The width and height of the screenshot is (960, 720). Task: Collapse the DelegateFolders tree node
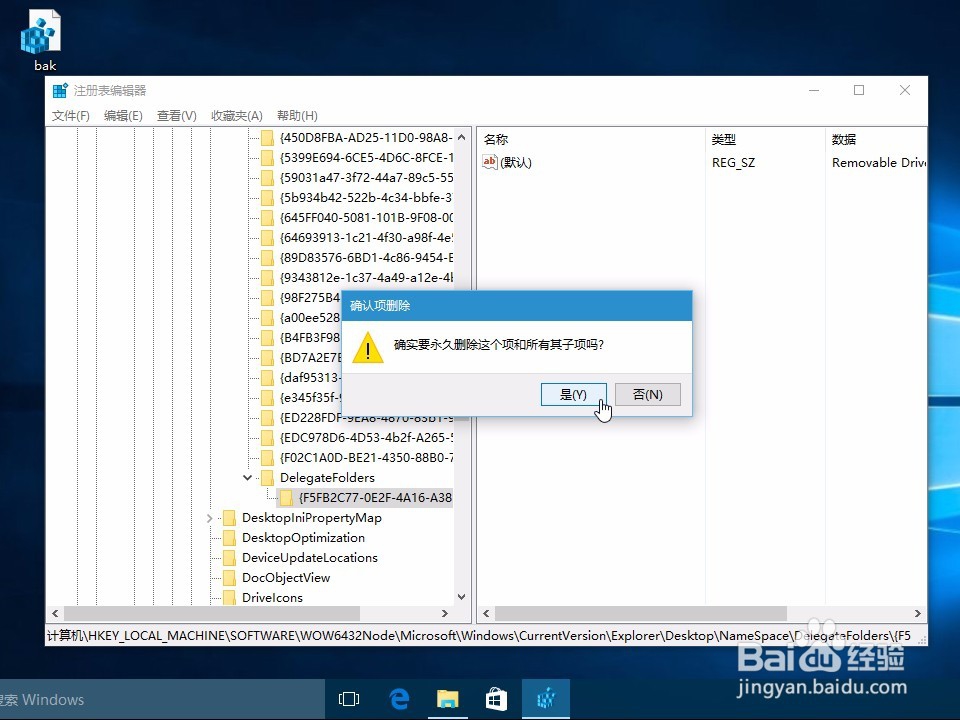[247, 478]
